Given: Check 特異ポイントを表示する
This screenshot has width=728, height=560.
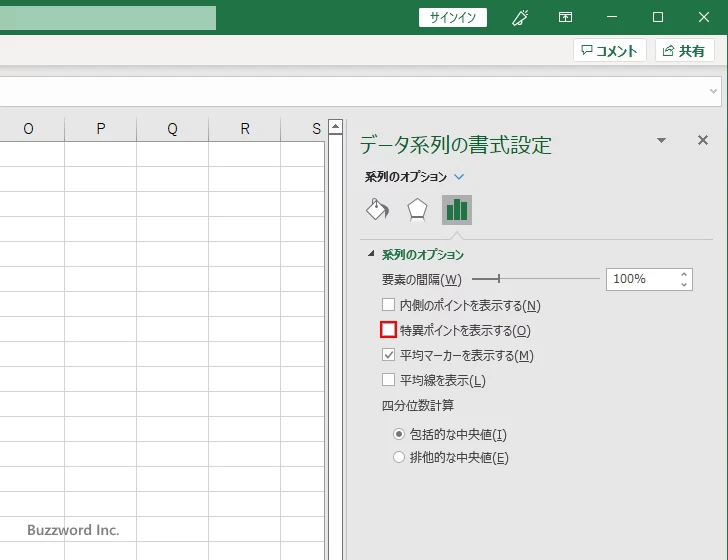Looking at the screenshot, I should [389, 330].
